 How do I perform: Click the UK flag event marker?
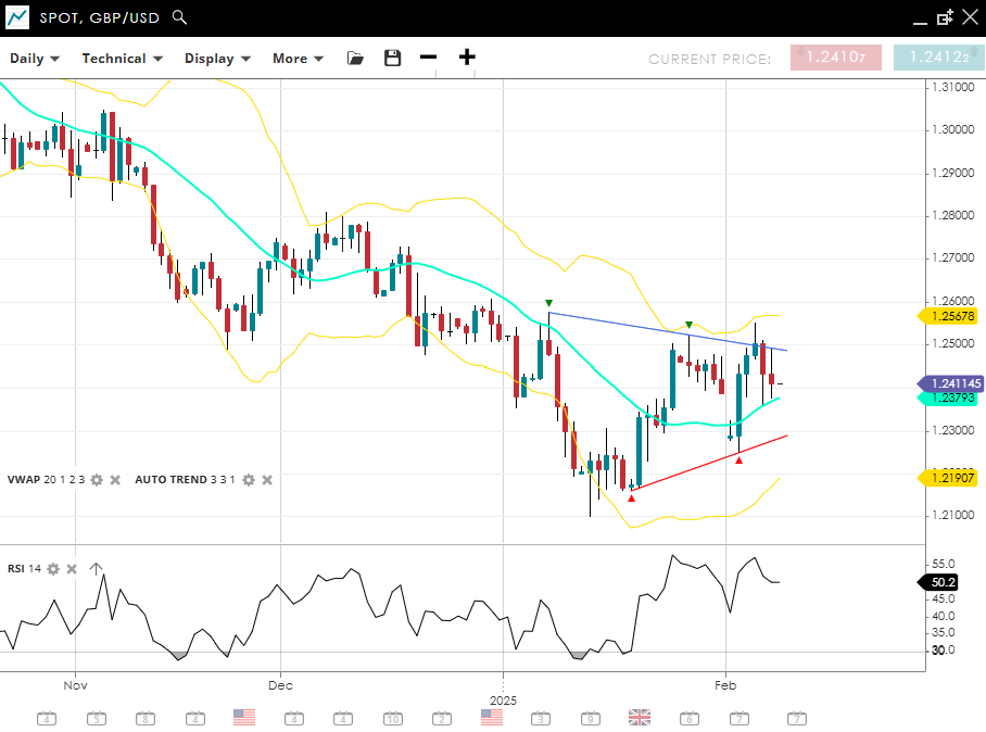[639, 717]
